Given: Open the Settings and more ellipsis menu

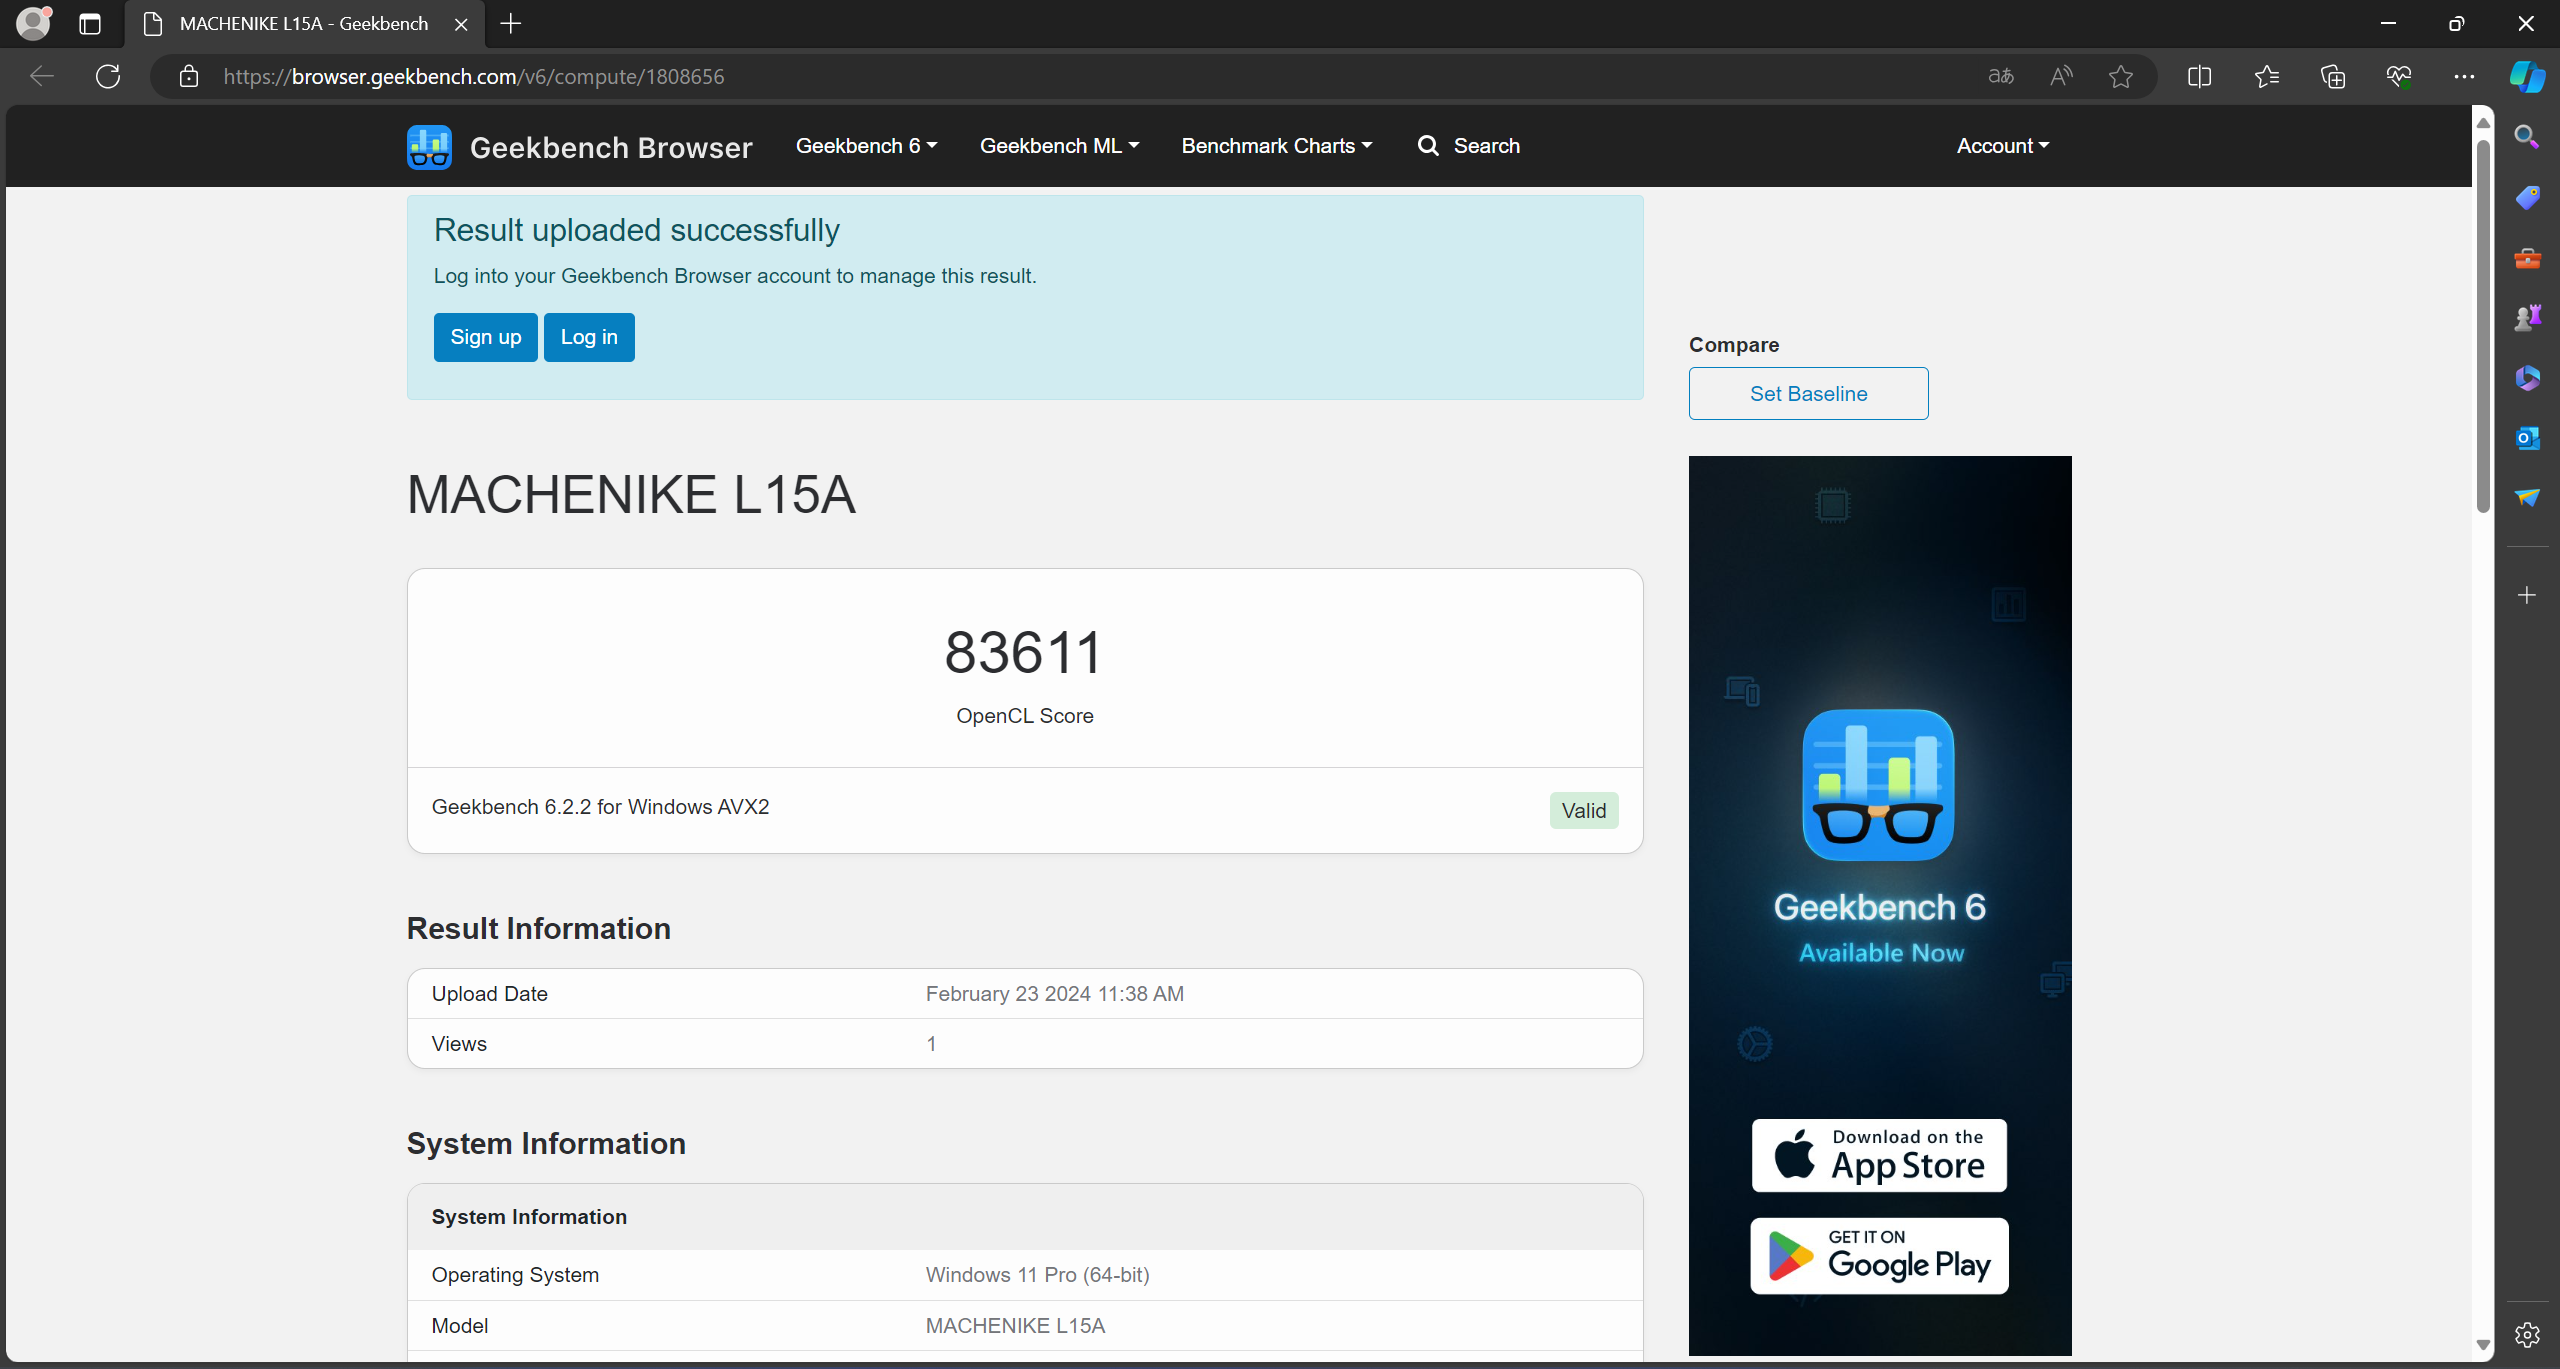Looking at the screenshot, I should coord(2464,76).
